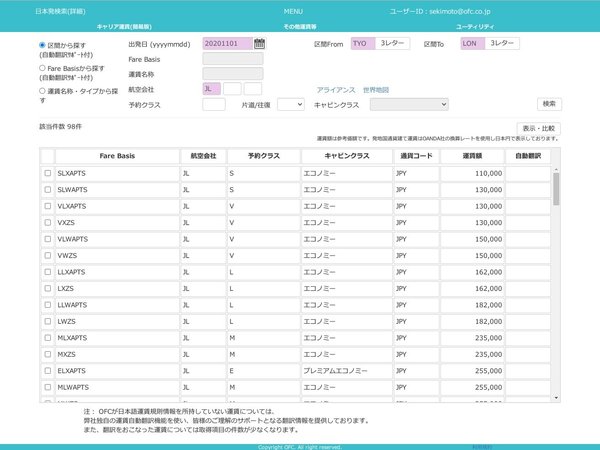Click the SLXAPTS fare basis cell
600x450 pixels.
click(x=117, y=173)
